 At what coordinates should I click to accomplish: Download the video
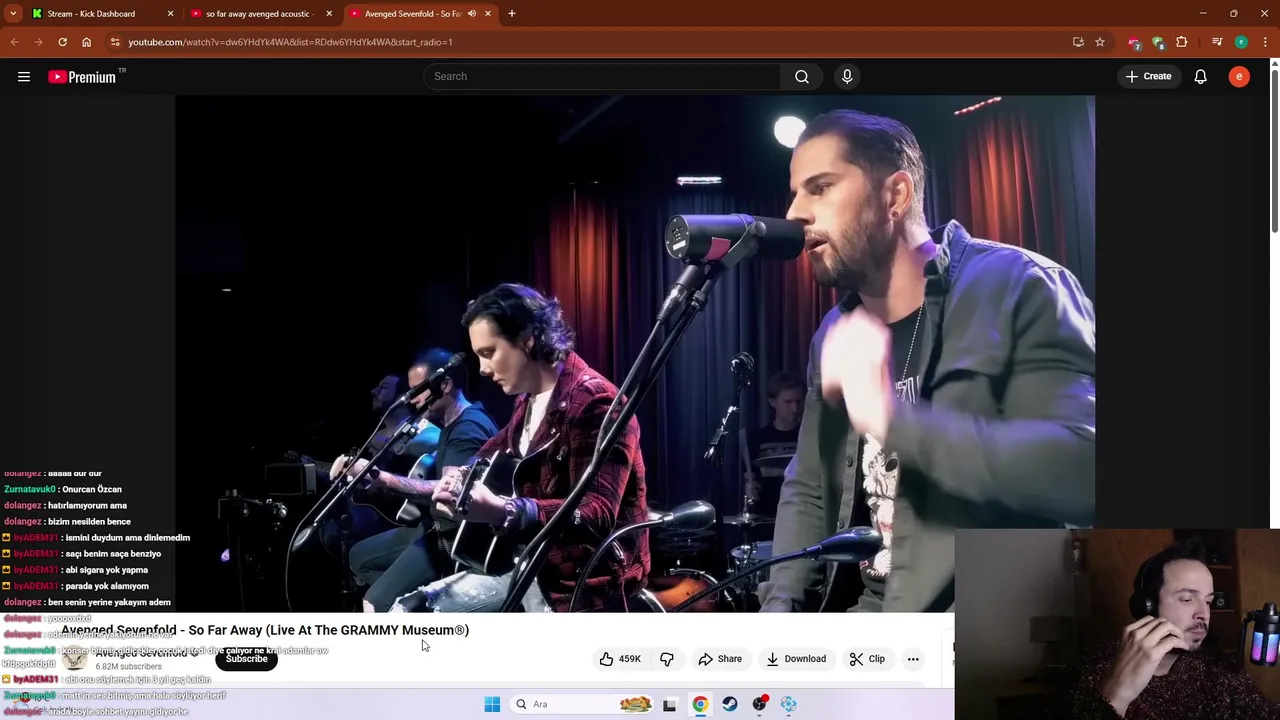[796, 659]
